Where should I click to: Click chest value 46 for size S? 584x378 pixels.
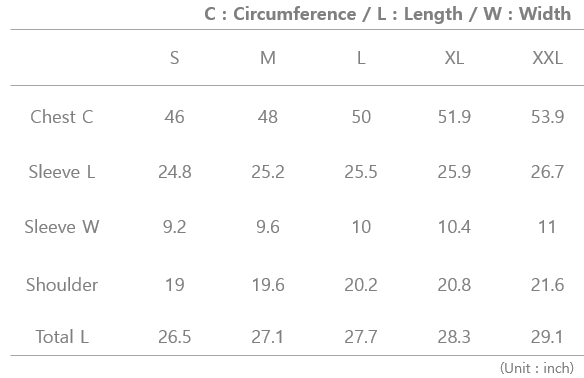click(174, 117)
